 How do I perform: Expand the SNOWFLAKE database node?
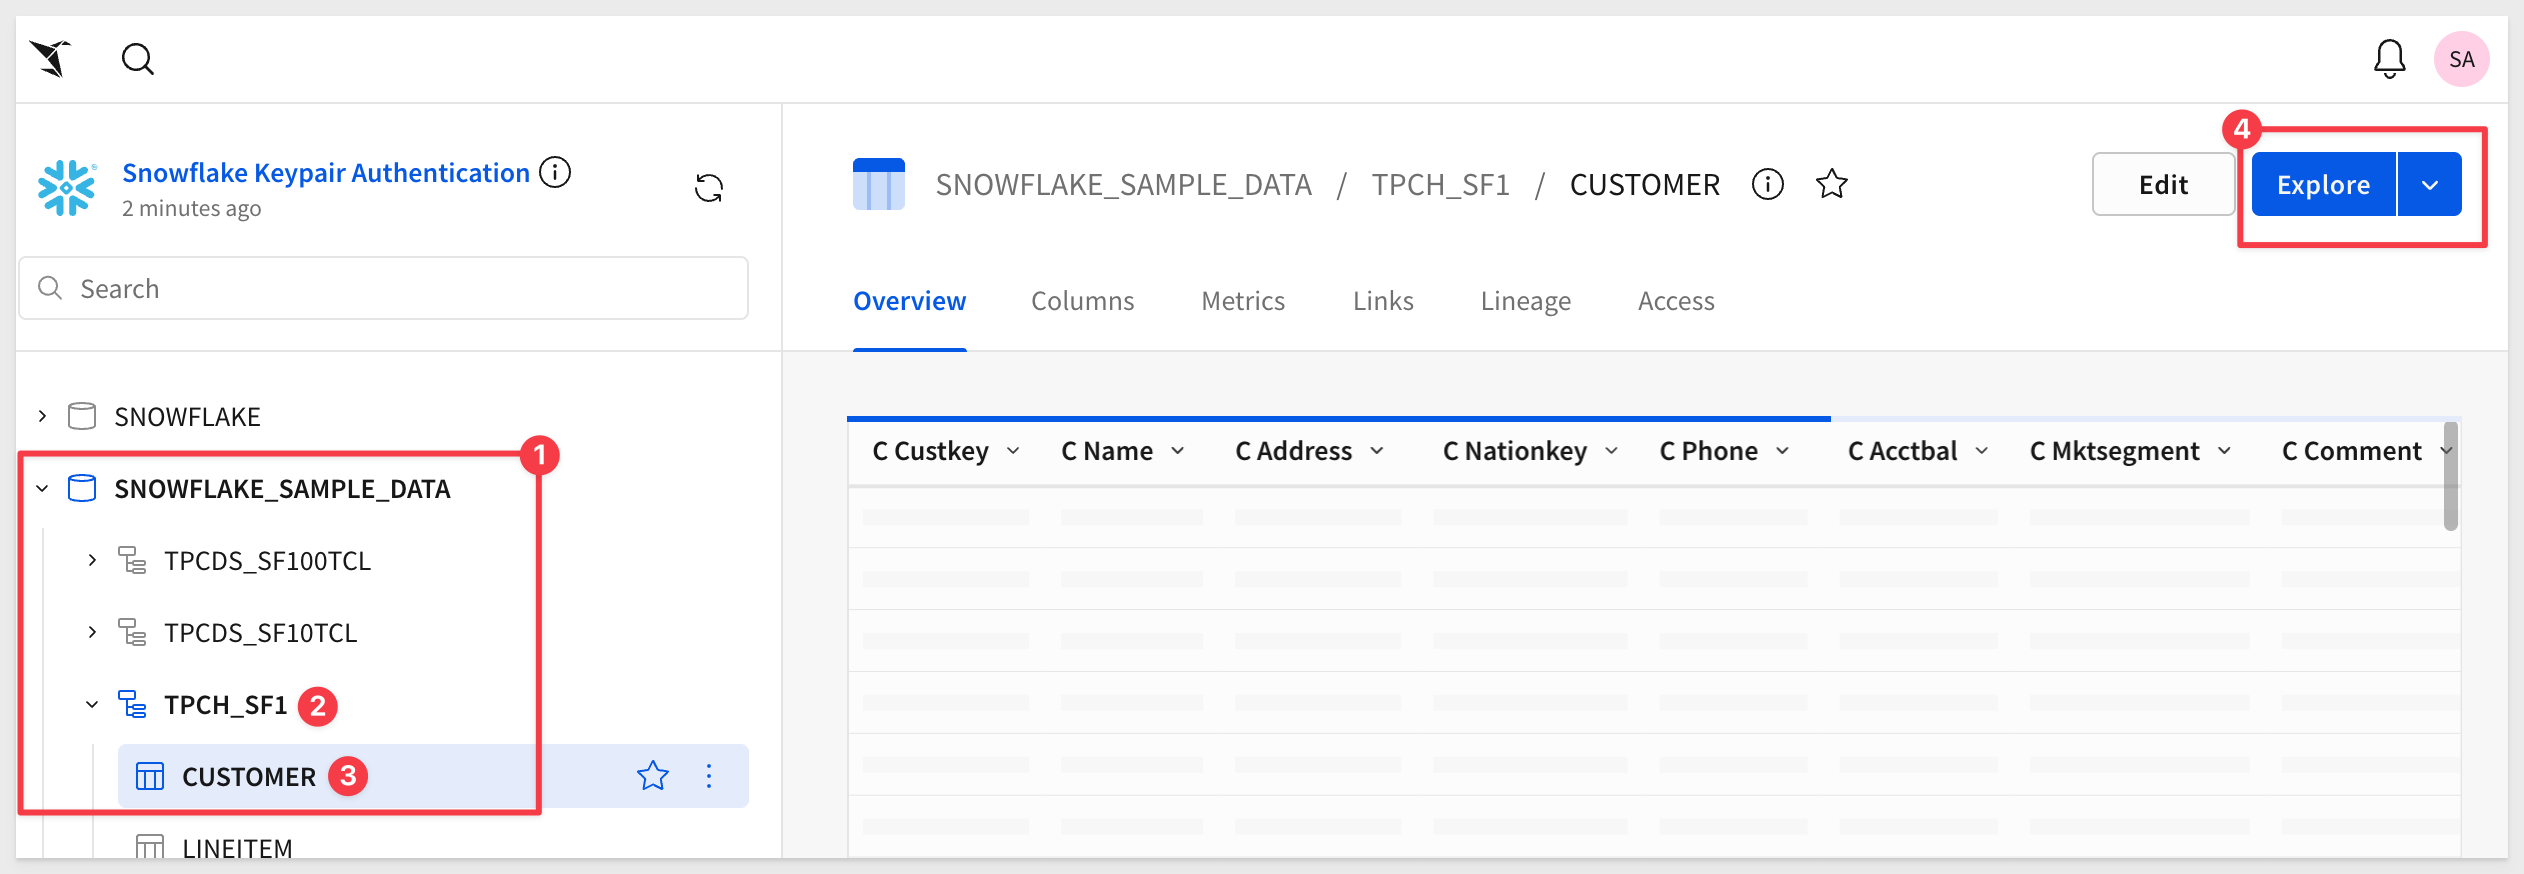[x=42, y=416]
